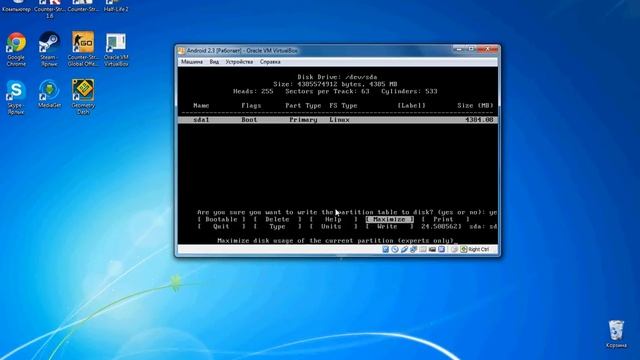Click the 'Name' column header
Screen dimensions: 640x360
click(x=201, y=105)
